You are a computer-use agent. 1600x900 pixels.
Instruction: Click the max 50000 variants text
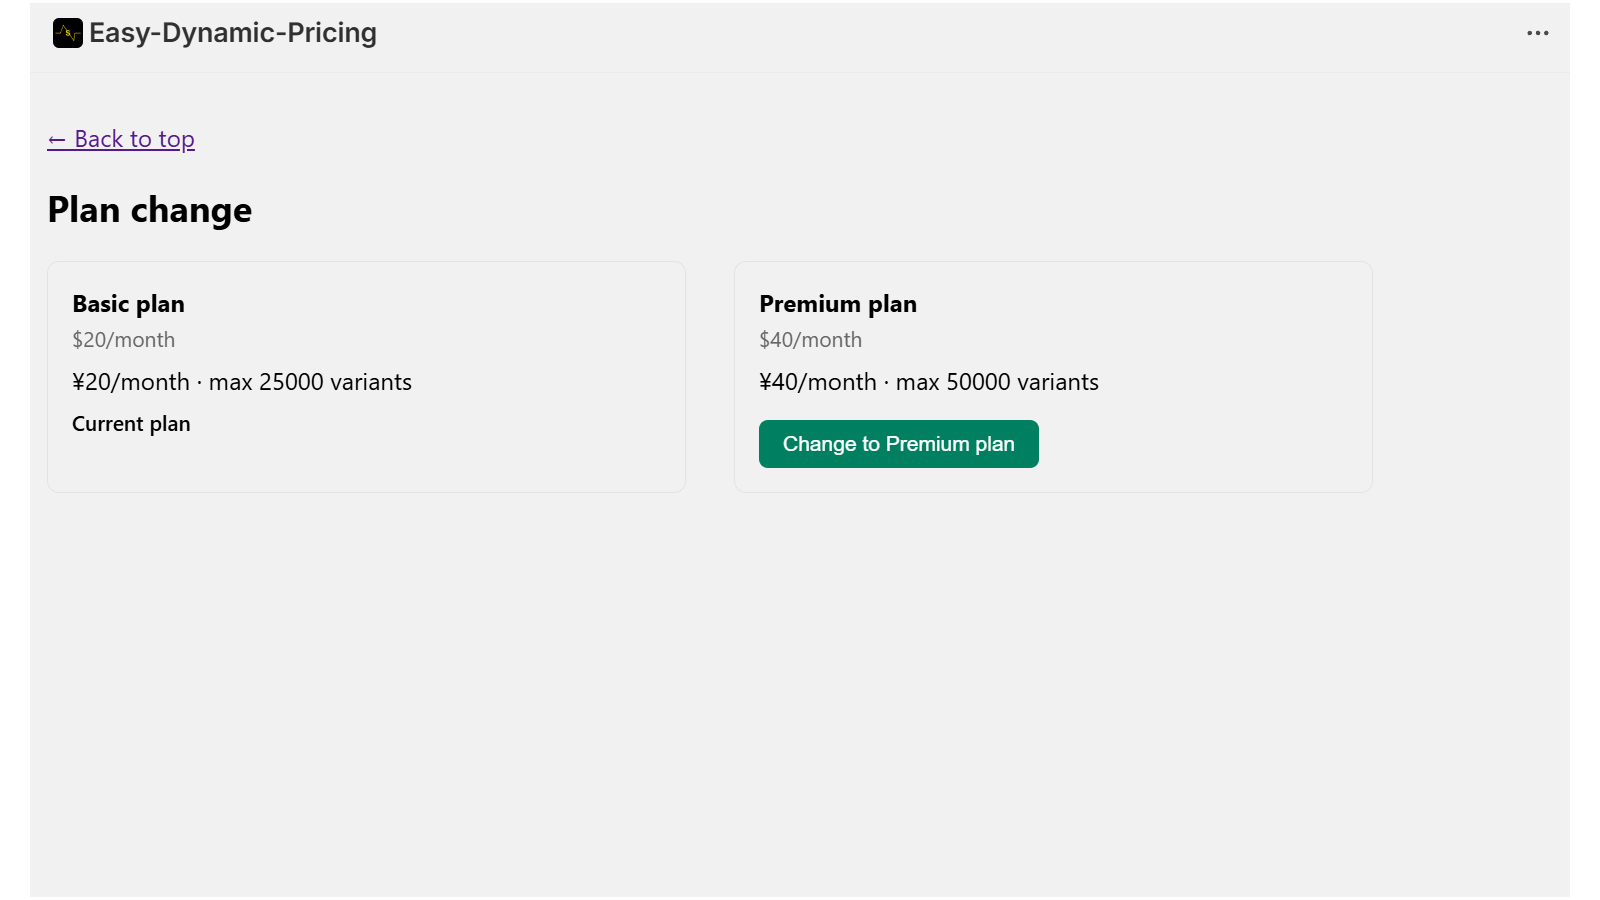point(996,382)
